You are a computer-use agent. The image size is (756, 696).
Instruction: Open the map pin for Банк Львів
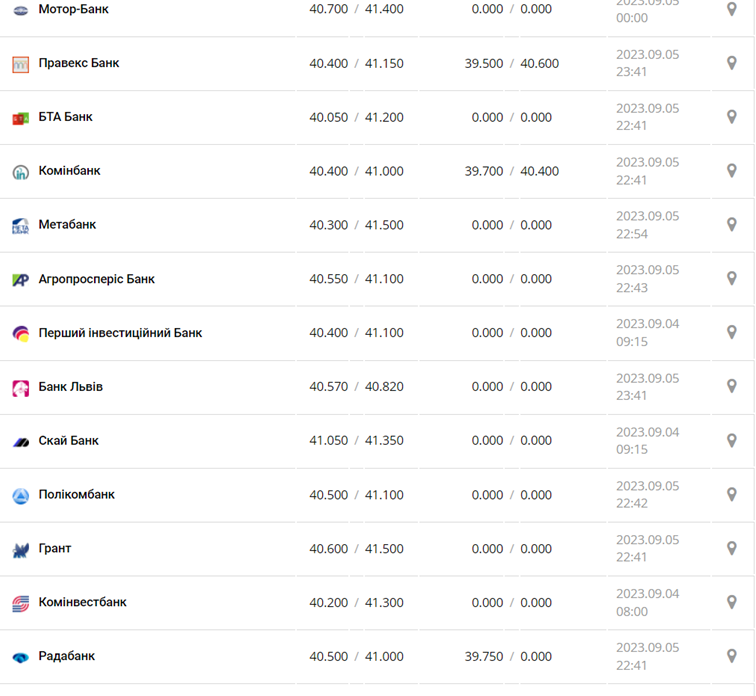(731, 387)
